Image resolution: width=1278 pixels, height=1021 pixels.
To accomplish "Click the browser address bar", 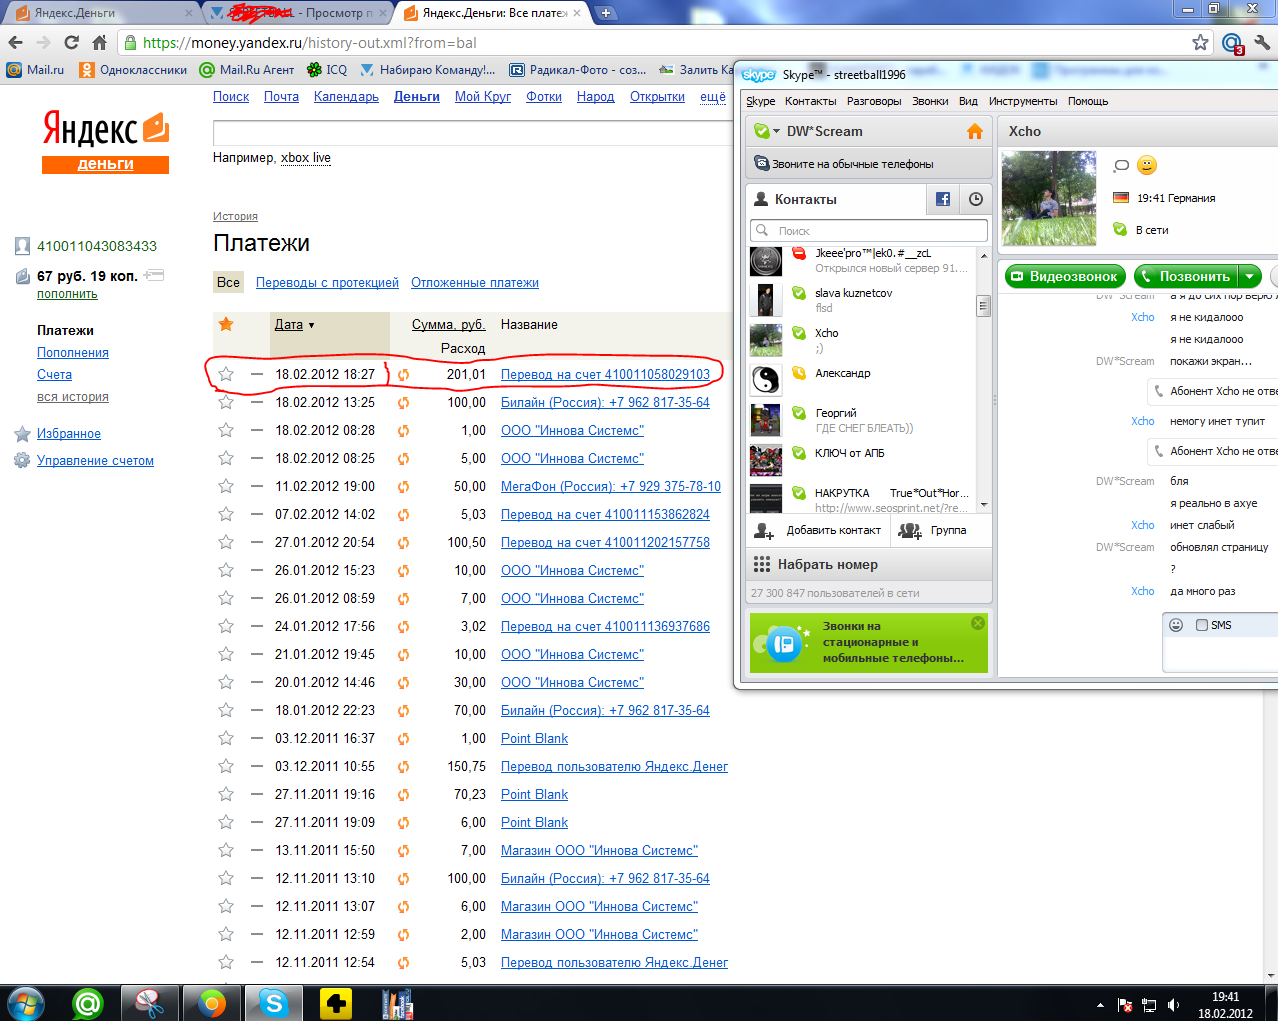I will coord(660,43).
